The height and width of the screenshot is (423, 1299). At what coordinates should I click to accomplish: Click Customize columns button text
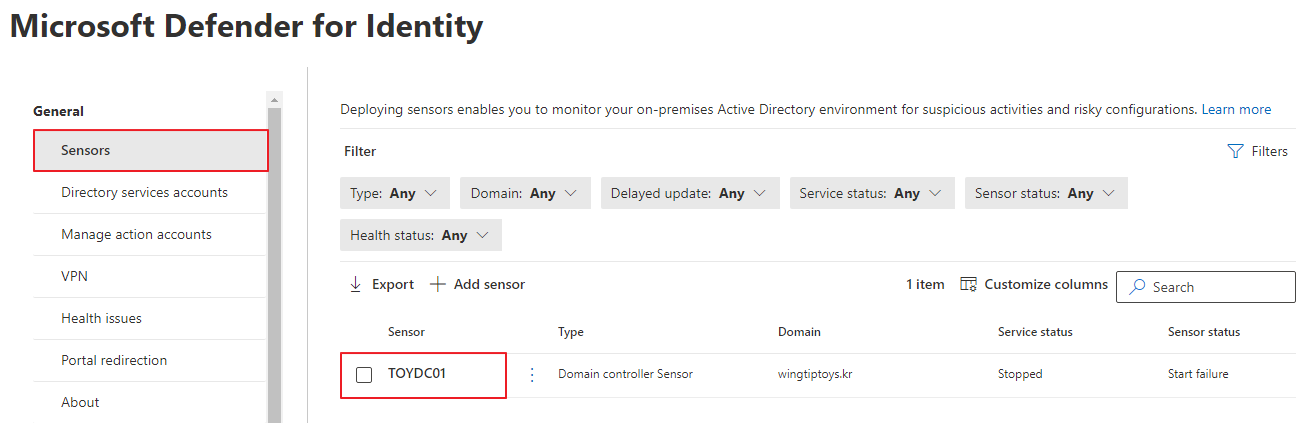point(1046,284)
